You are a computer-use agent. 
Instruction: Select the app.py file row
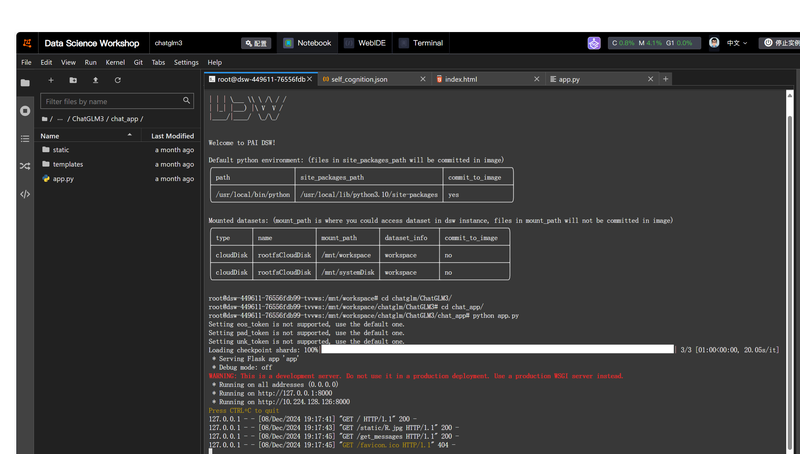pyautogui.click(x=118, y=179)
